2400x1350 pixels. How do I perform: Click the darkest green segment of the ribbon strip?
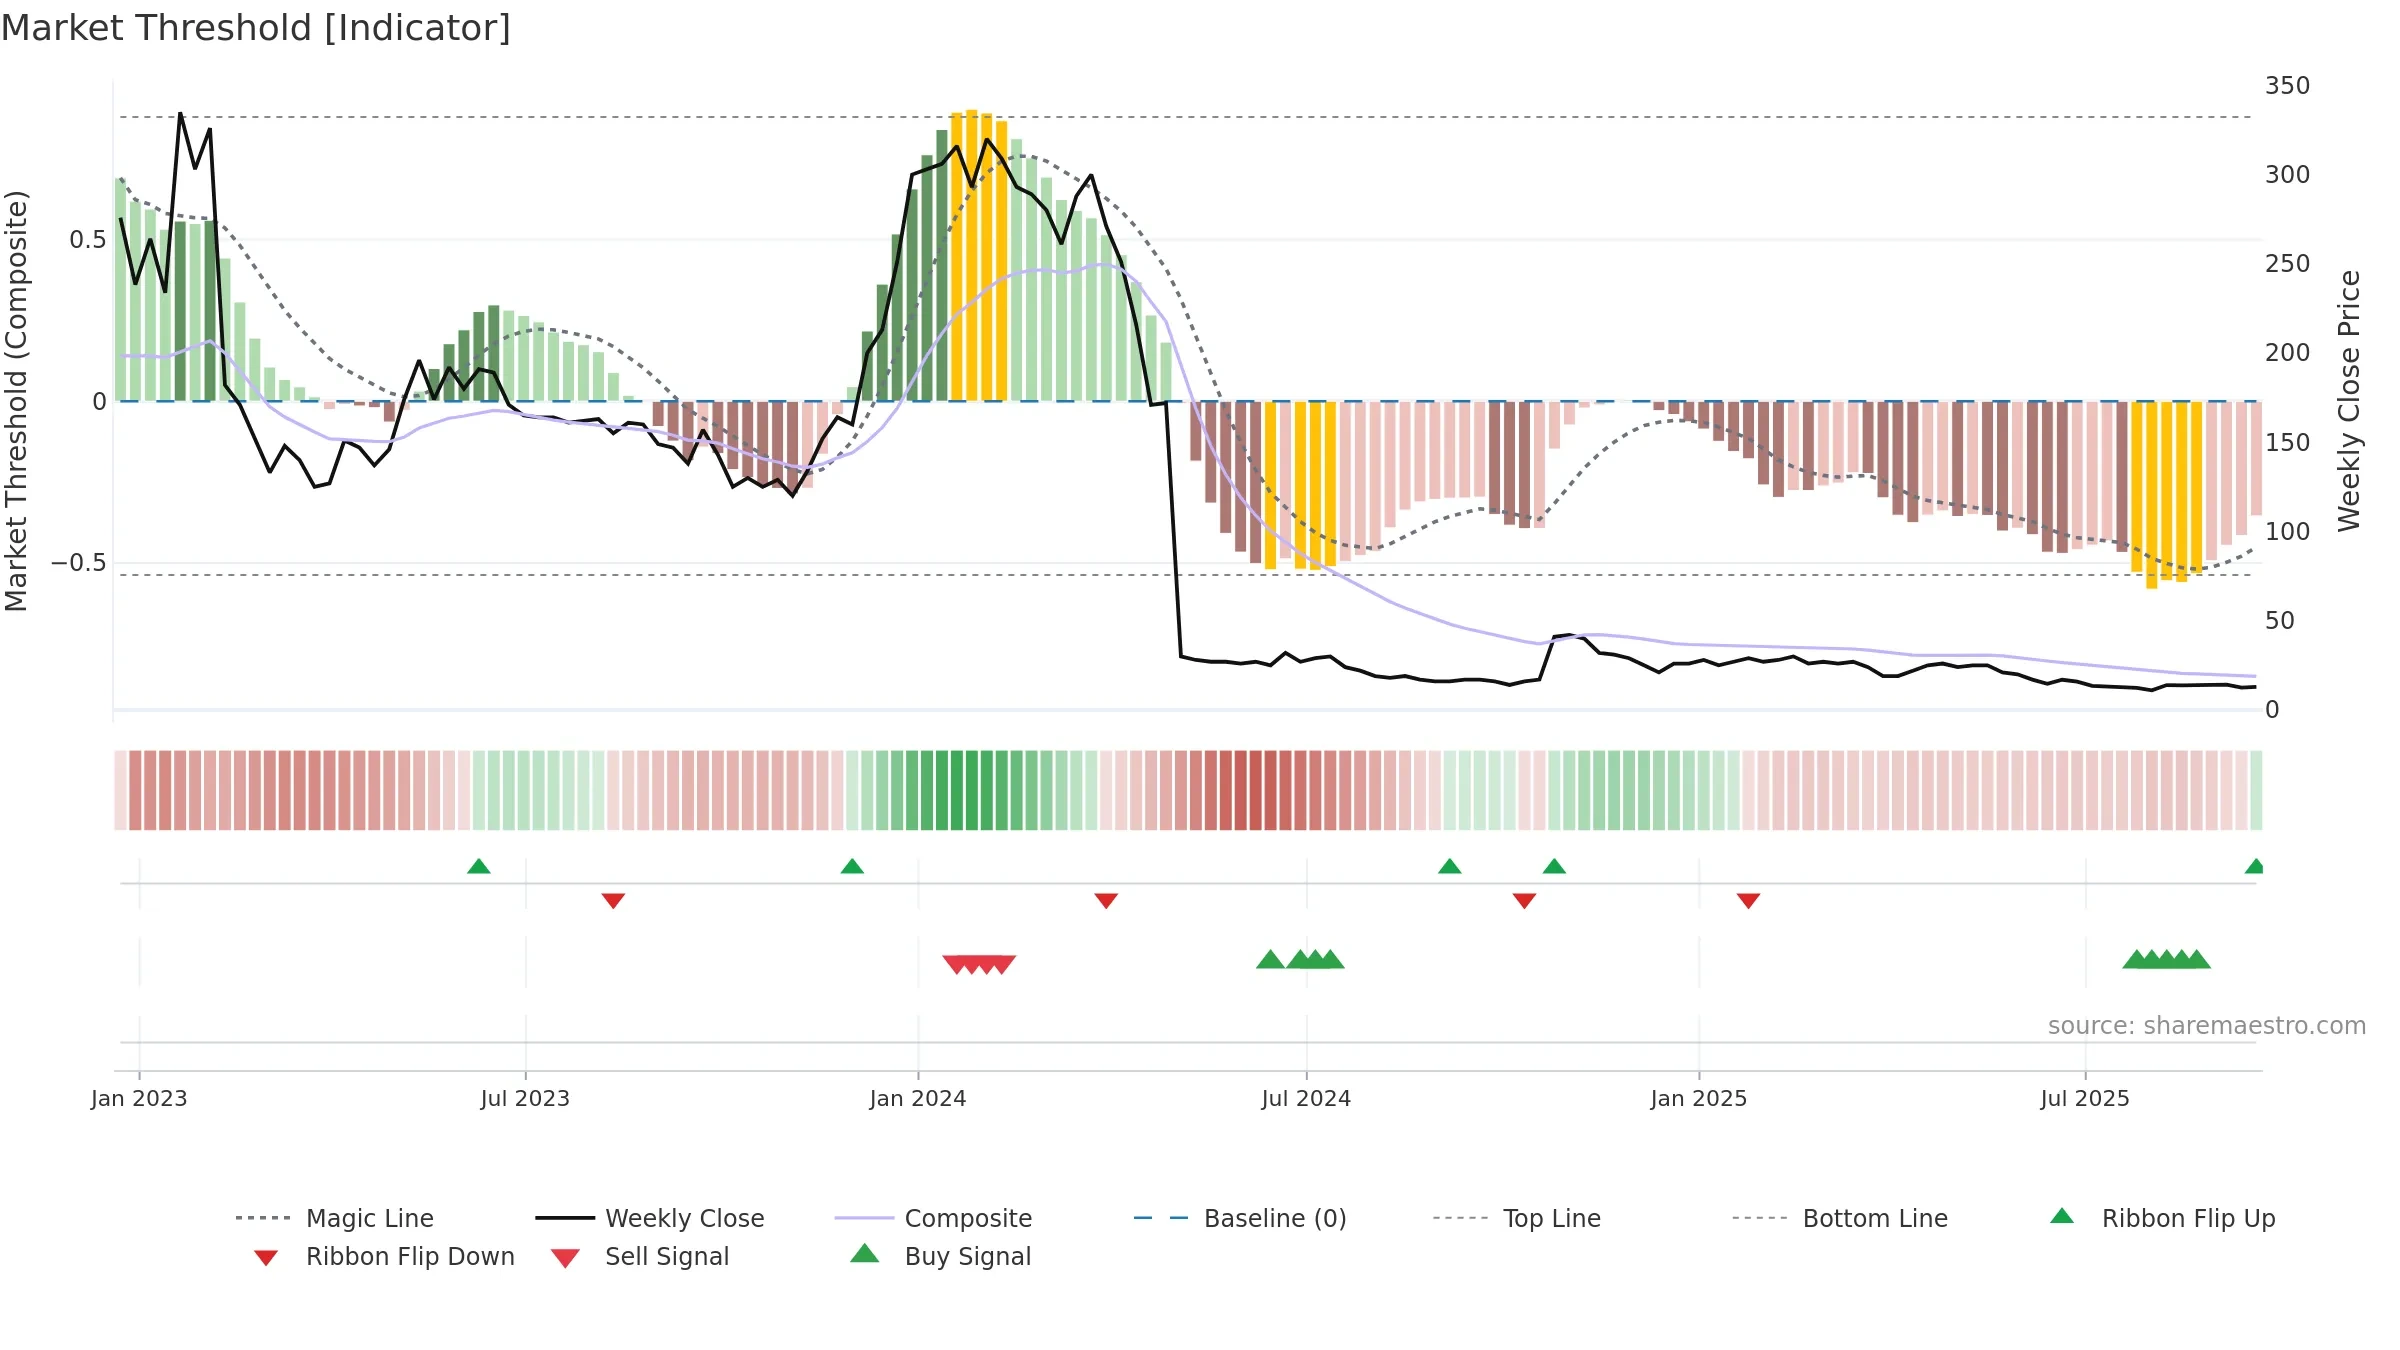957,790
